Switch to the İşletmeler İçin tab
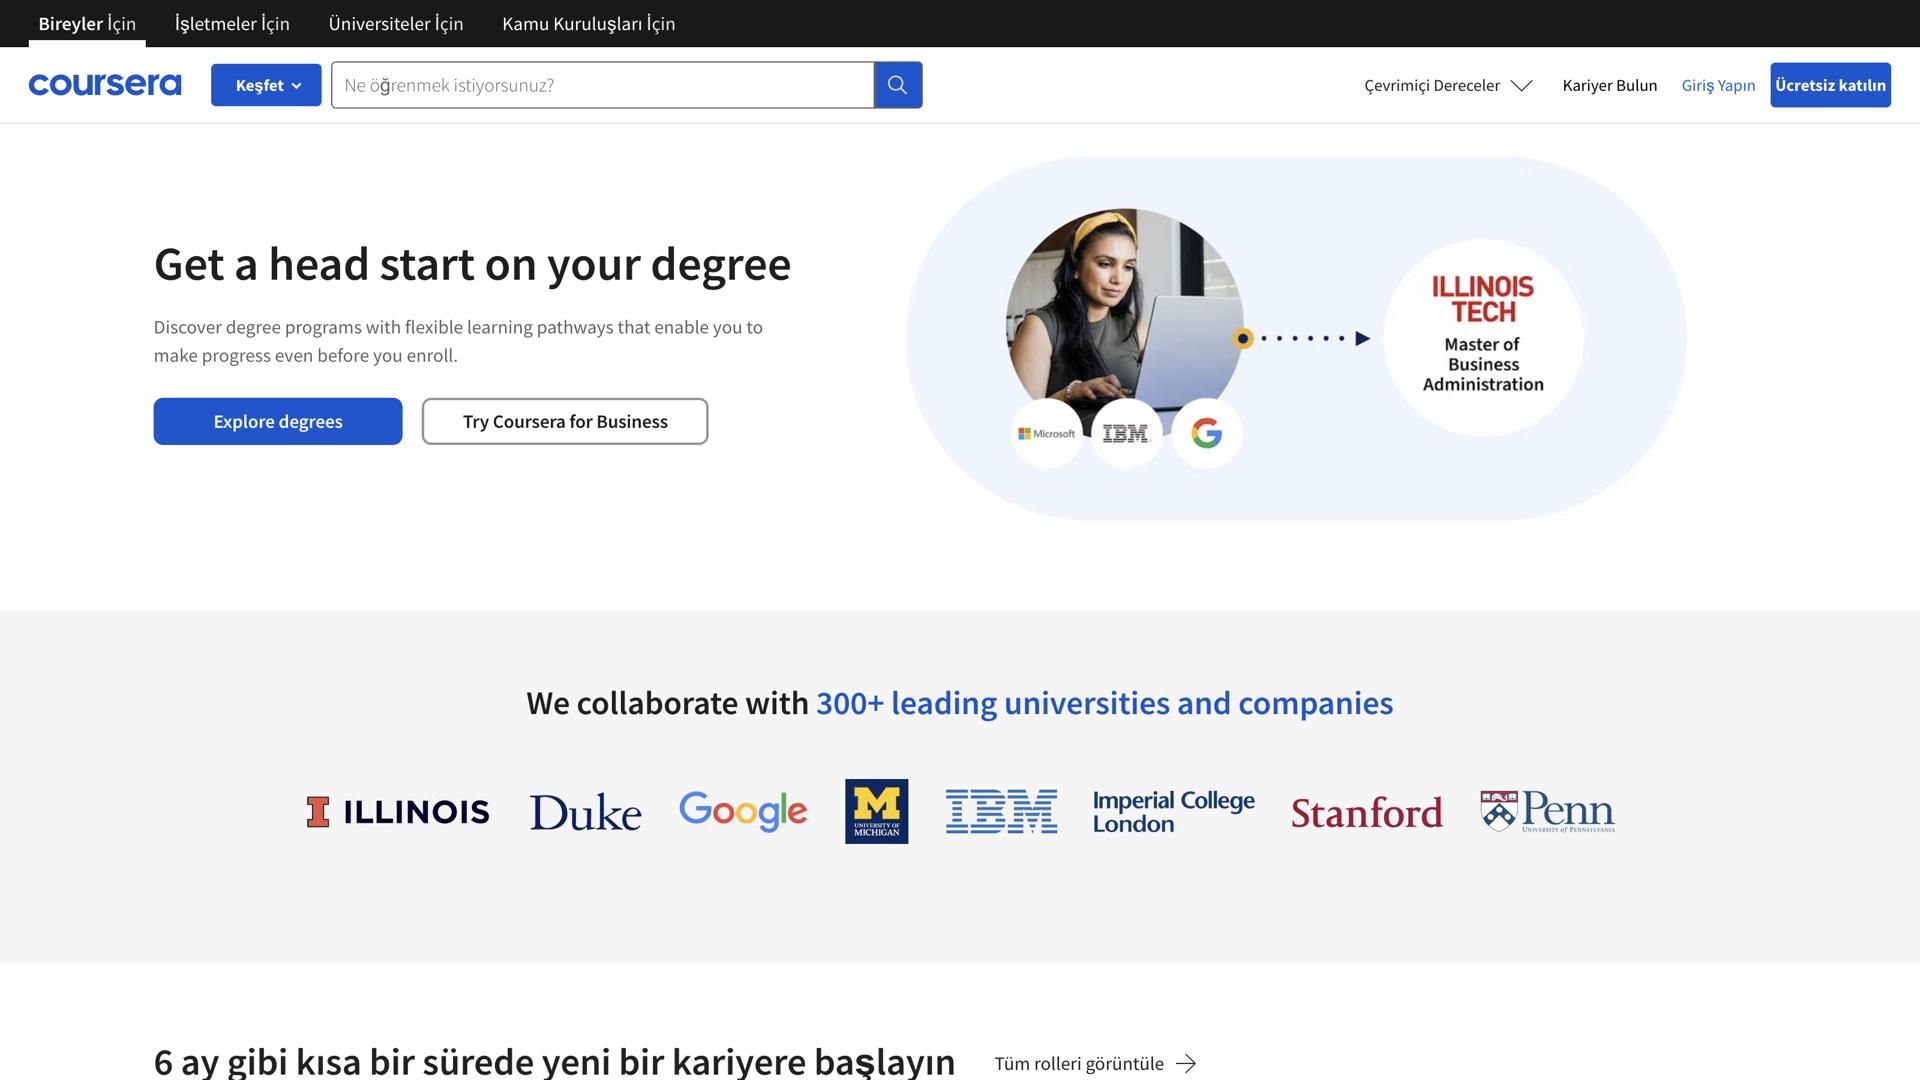Image resolution: width=1920 pixels, height=1080 pixels. (231, 23)
